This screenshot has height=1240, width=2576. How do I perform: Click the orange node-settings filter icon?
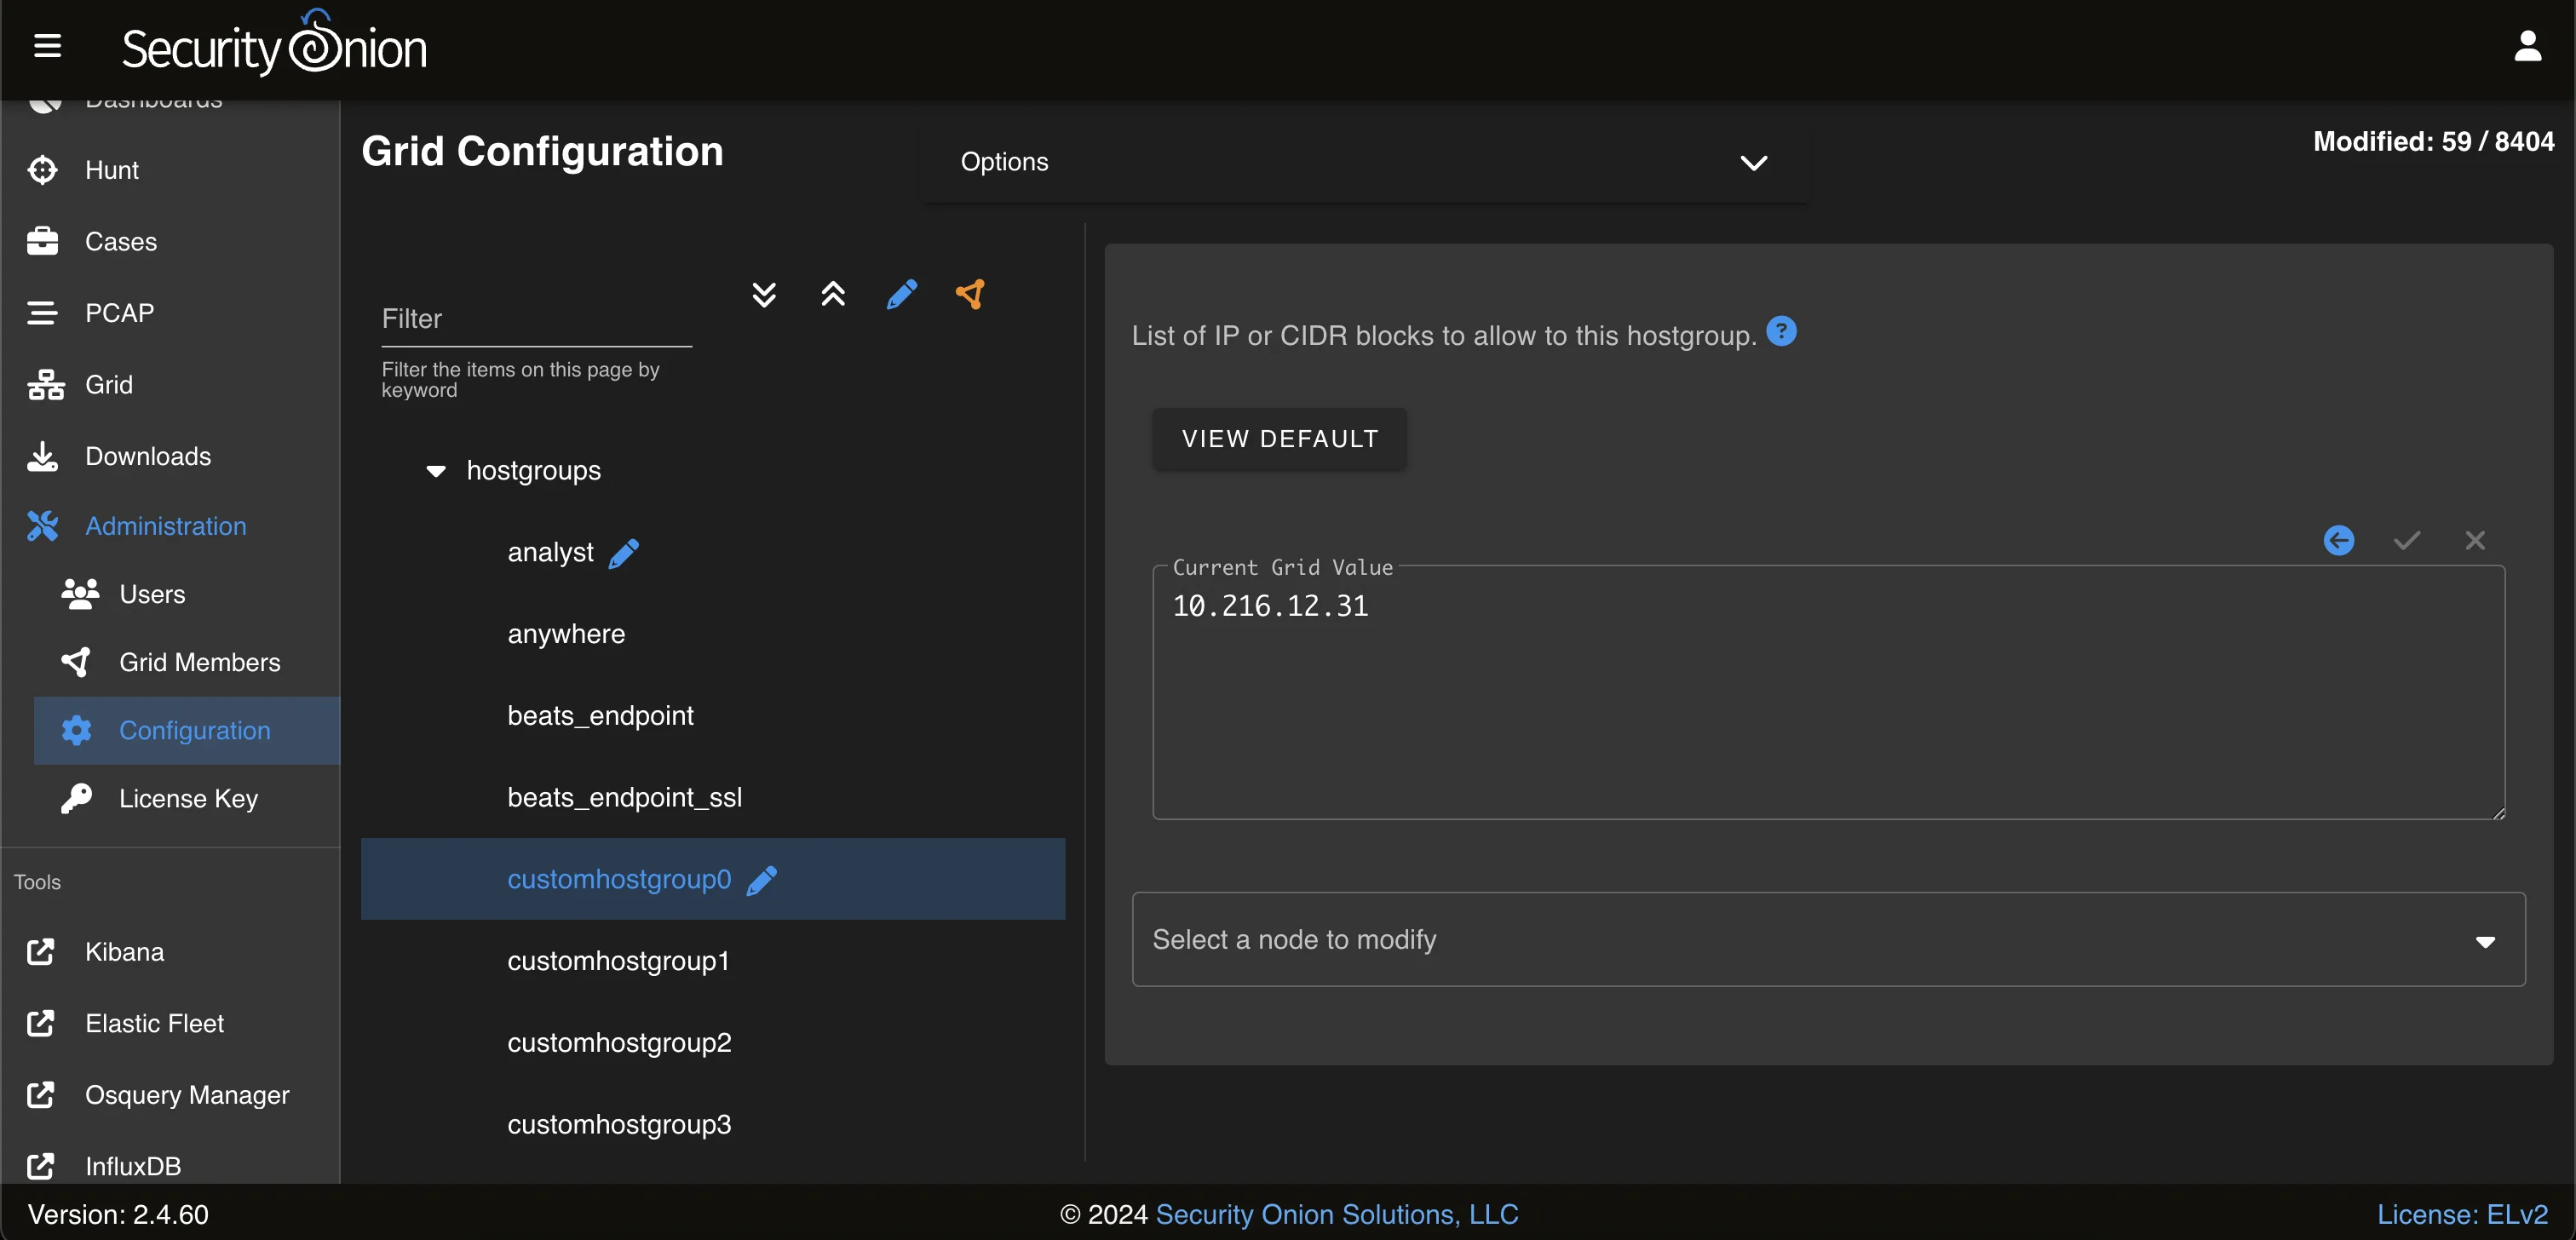point(970,294)
